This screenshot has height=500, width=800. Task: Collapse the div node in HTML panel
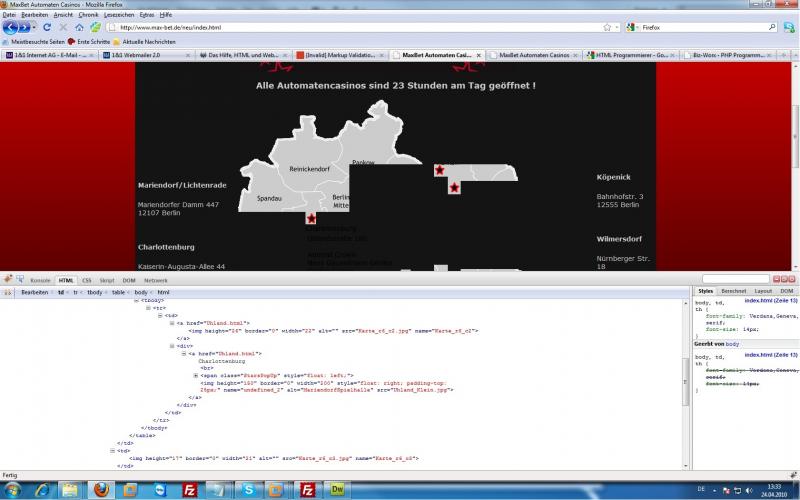click(x=171, y=346)
